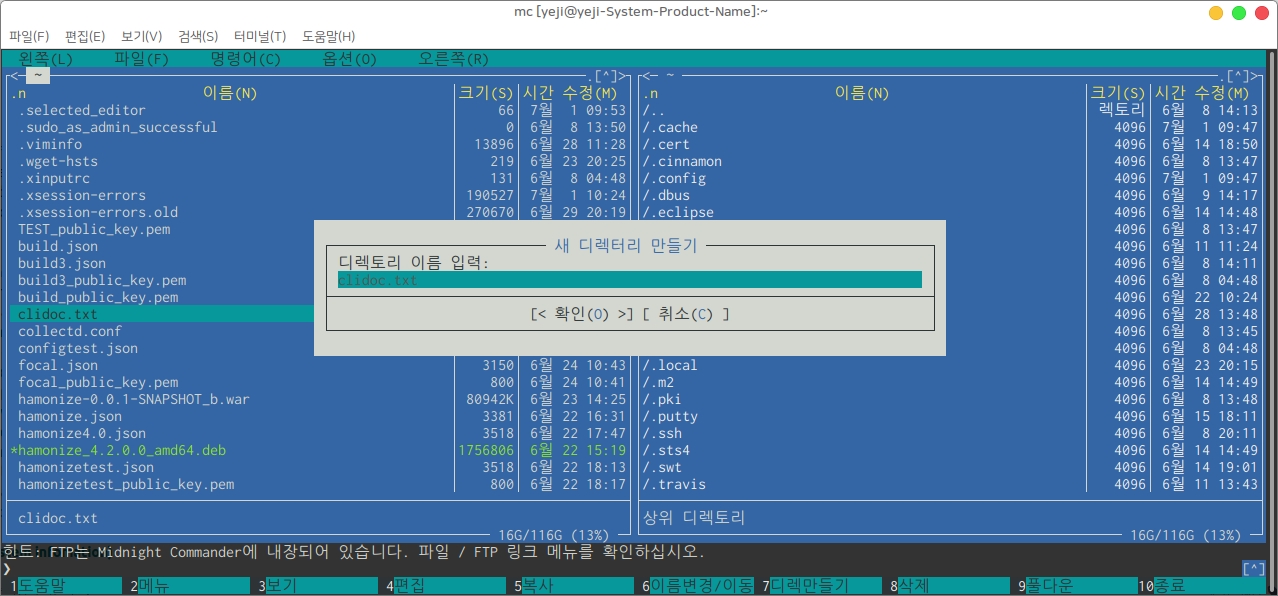The image size is (1278, 596).
Task: Cancel the dialog with 취소(C)
Action: click(685, 314)
